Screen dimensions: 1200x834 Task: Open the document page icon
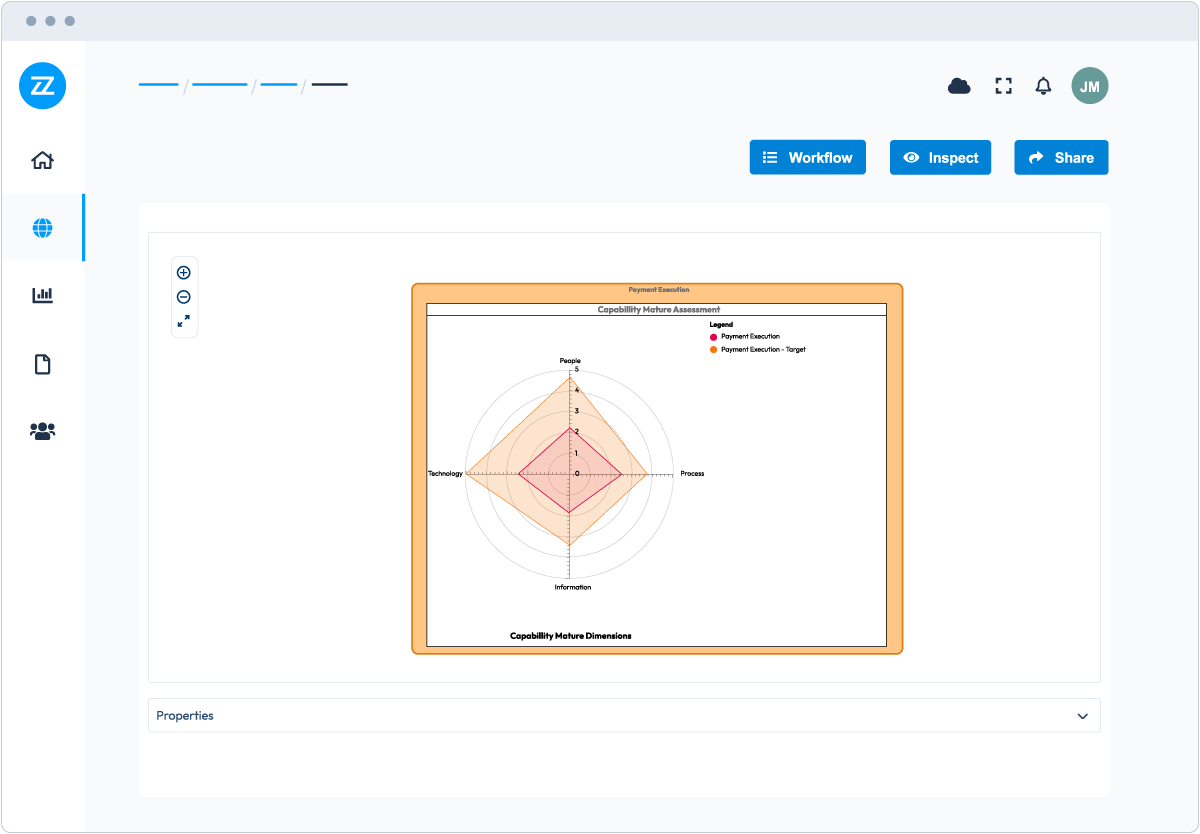[x=42, y=364]
